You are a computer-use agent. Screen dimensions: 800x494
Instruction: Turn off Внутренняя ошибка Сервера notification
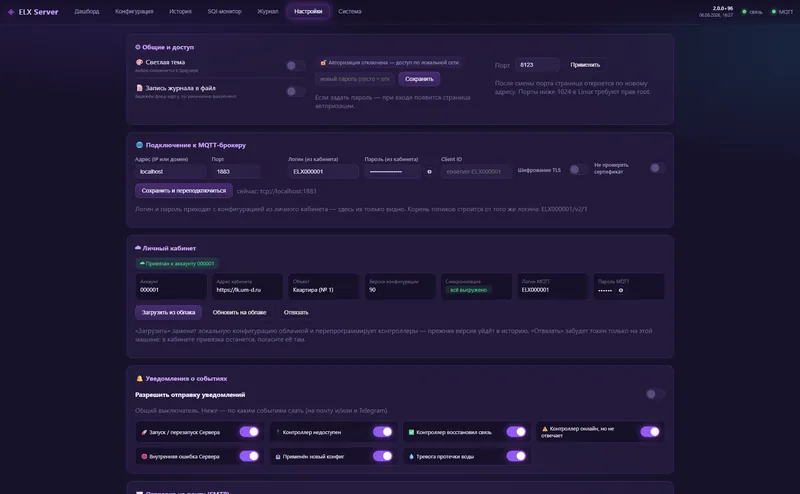249,456
